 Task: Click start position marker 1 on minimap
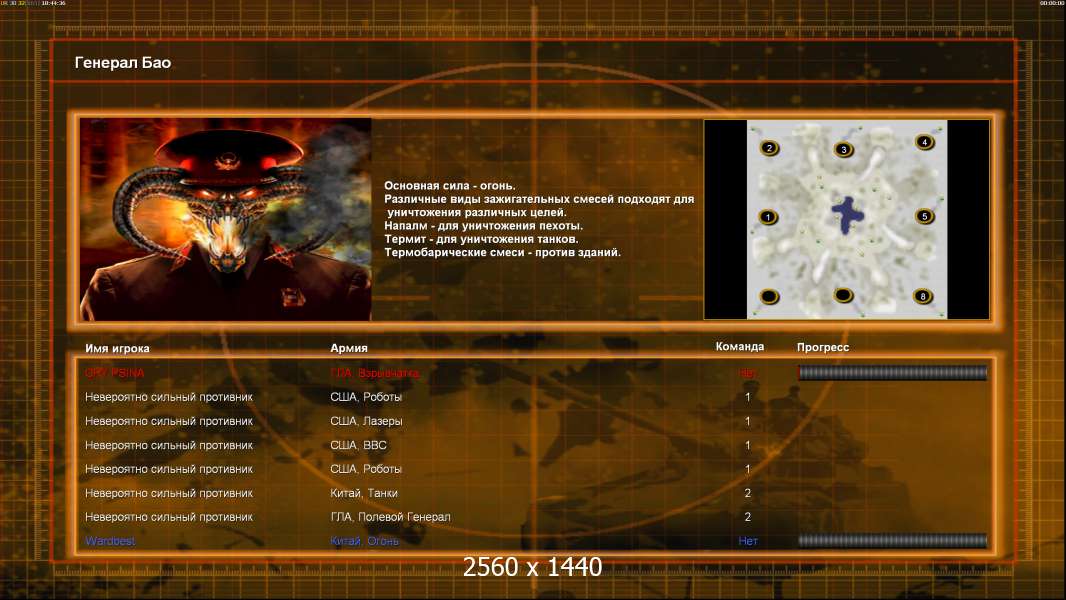click(768, 217)
